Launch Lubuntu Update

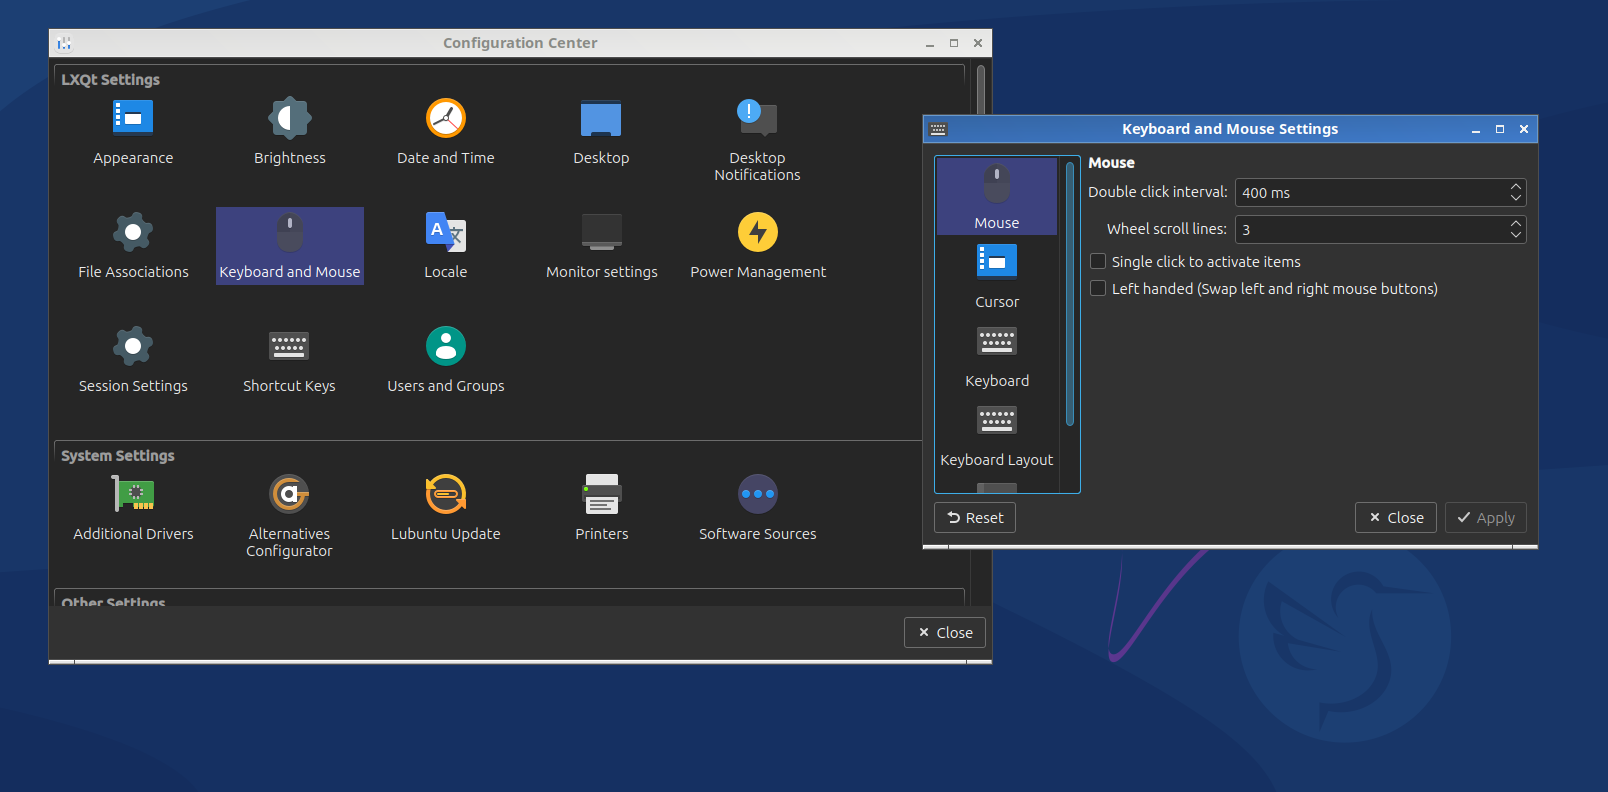tap(445, 507)
